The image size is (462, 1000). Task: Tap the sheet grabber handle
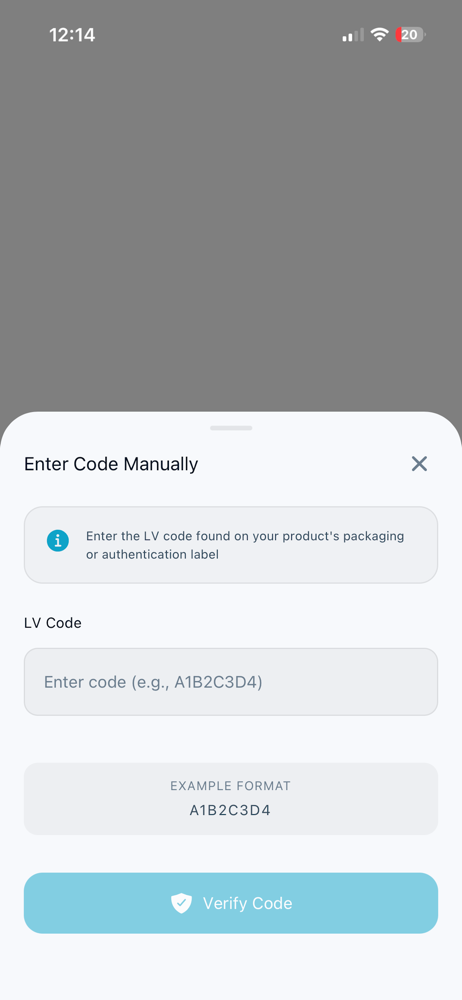coord(231,428)
